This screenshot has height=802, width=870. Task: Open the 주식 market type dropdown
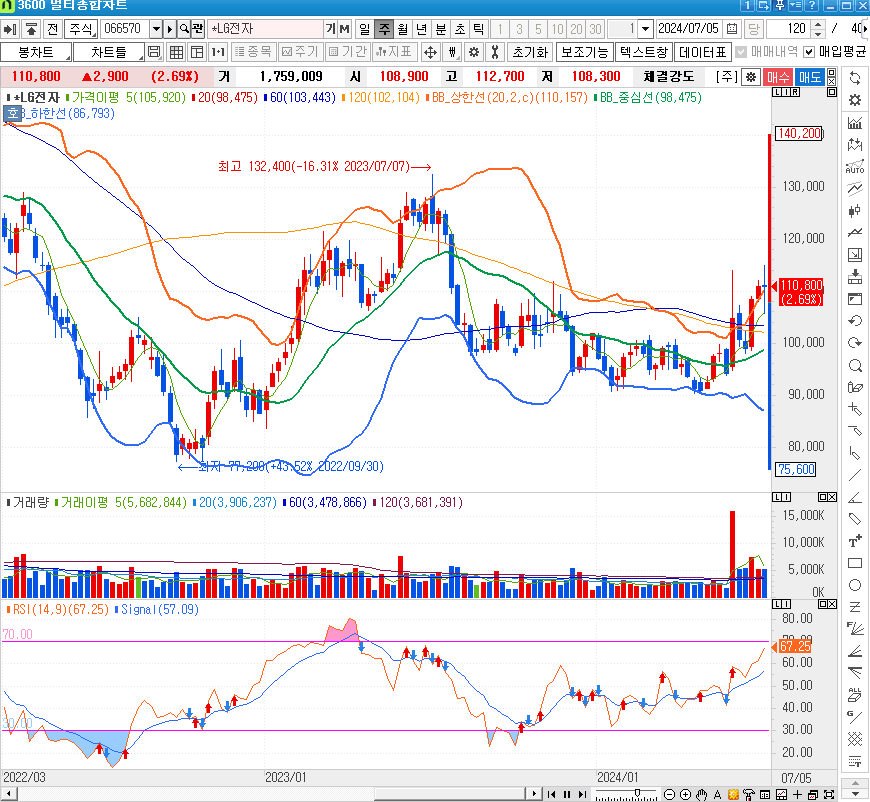click(x=81, y=28)
